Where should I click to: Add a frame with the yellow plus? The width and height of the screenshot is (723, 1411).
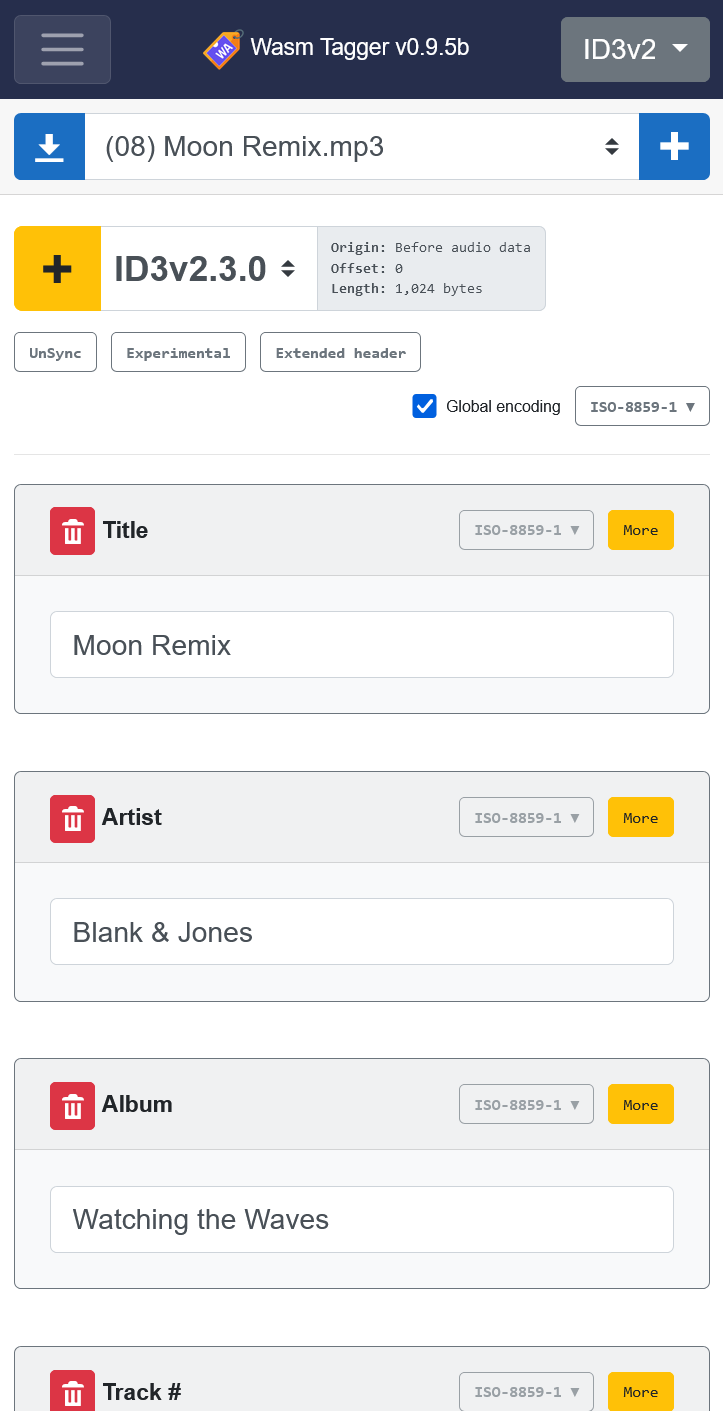(x=57, y=269)
